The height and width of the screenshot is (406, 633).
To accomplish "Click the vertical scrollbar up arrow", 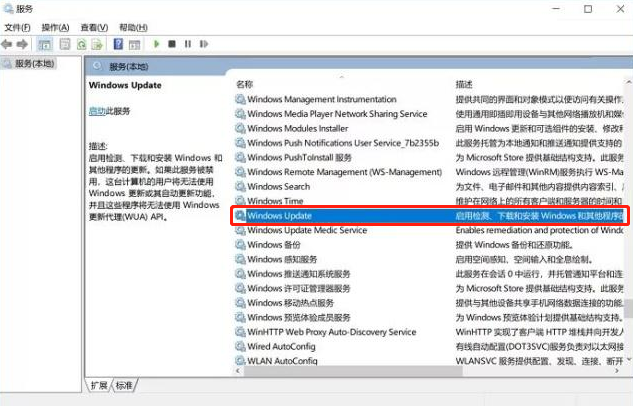I will (x=629, y=82).
